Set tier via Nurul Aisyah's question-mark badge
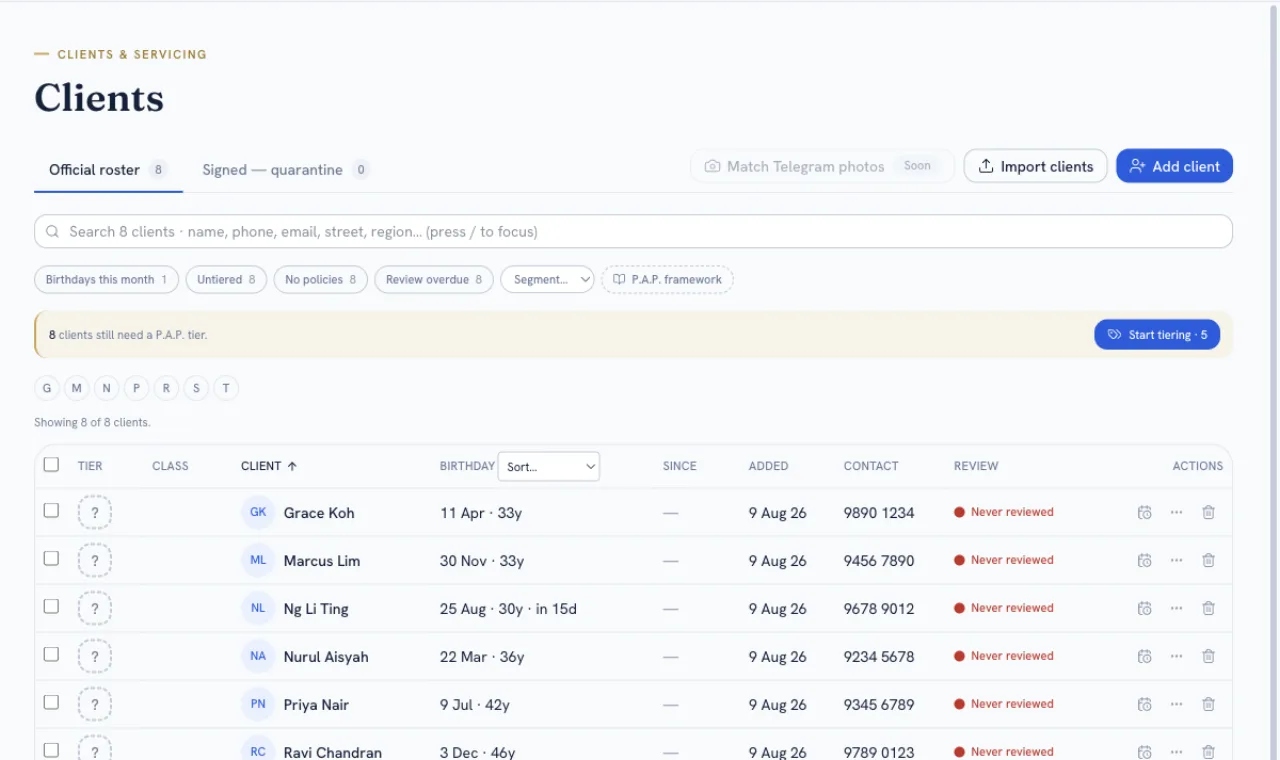This screenshot has height=760, width=1280. click(95, 657)
